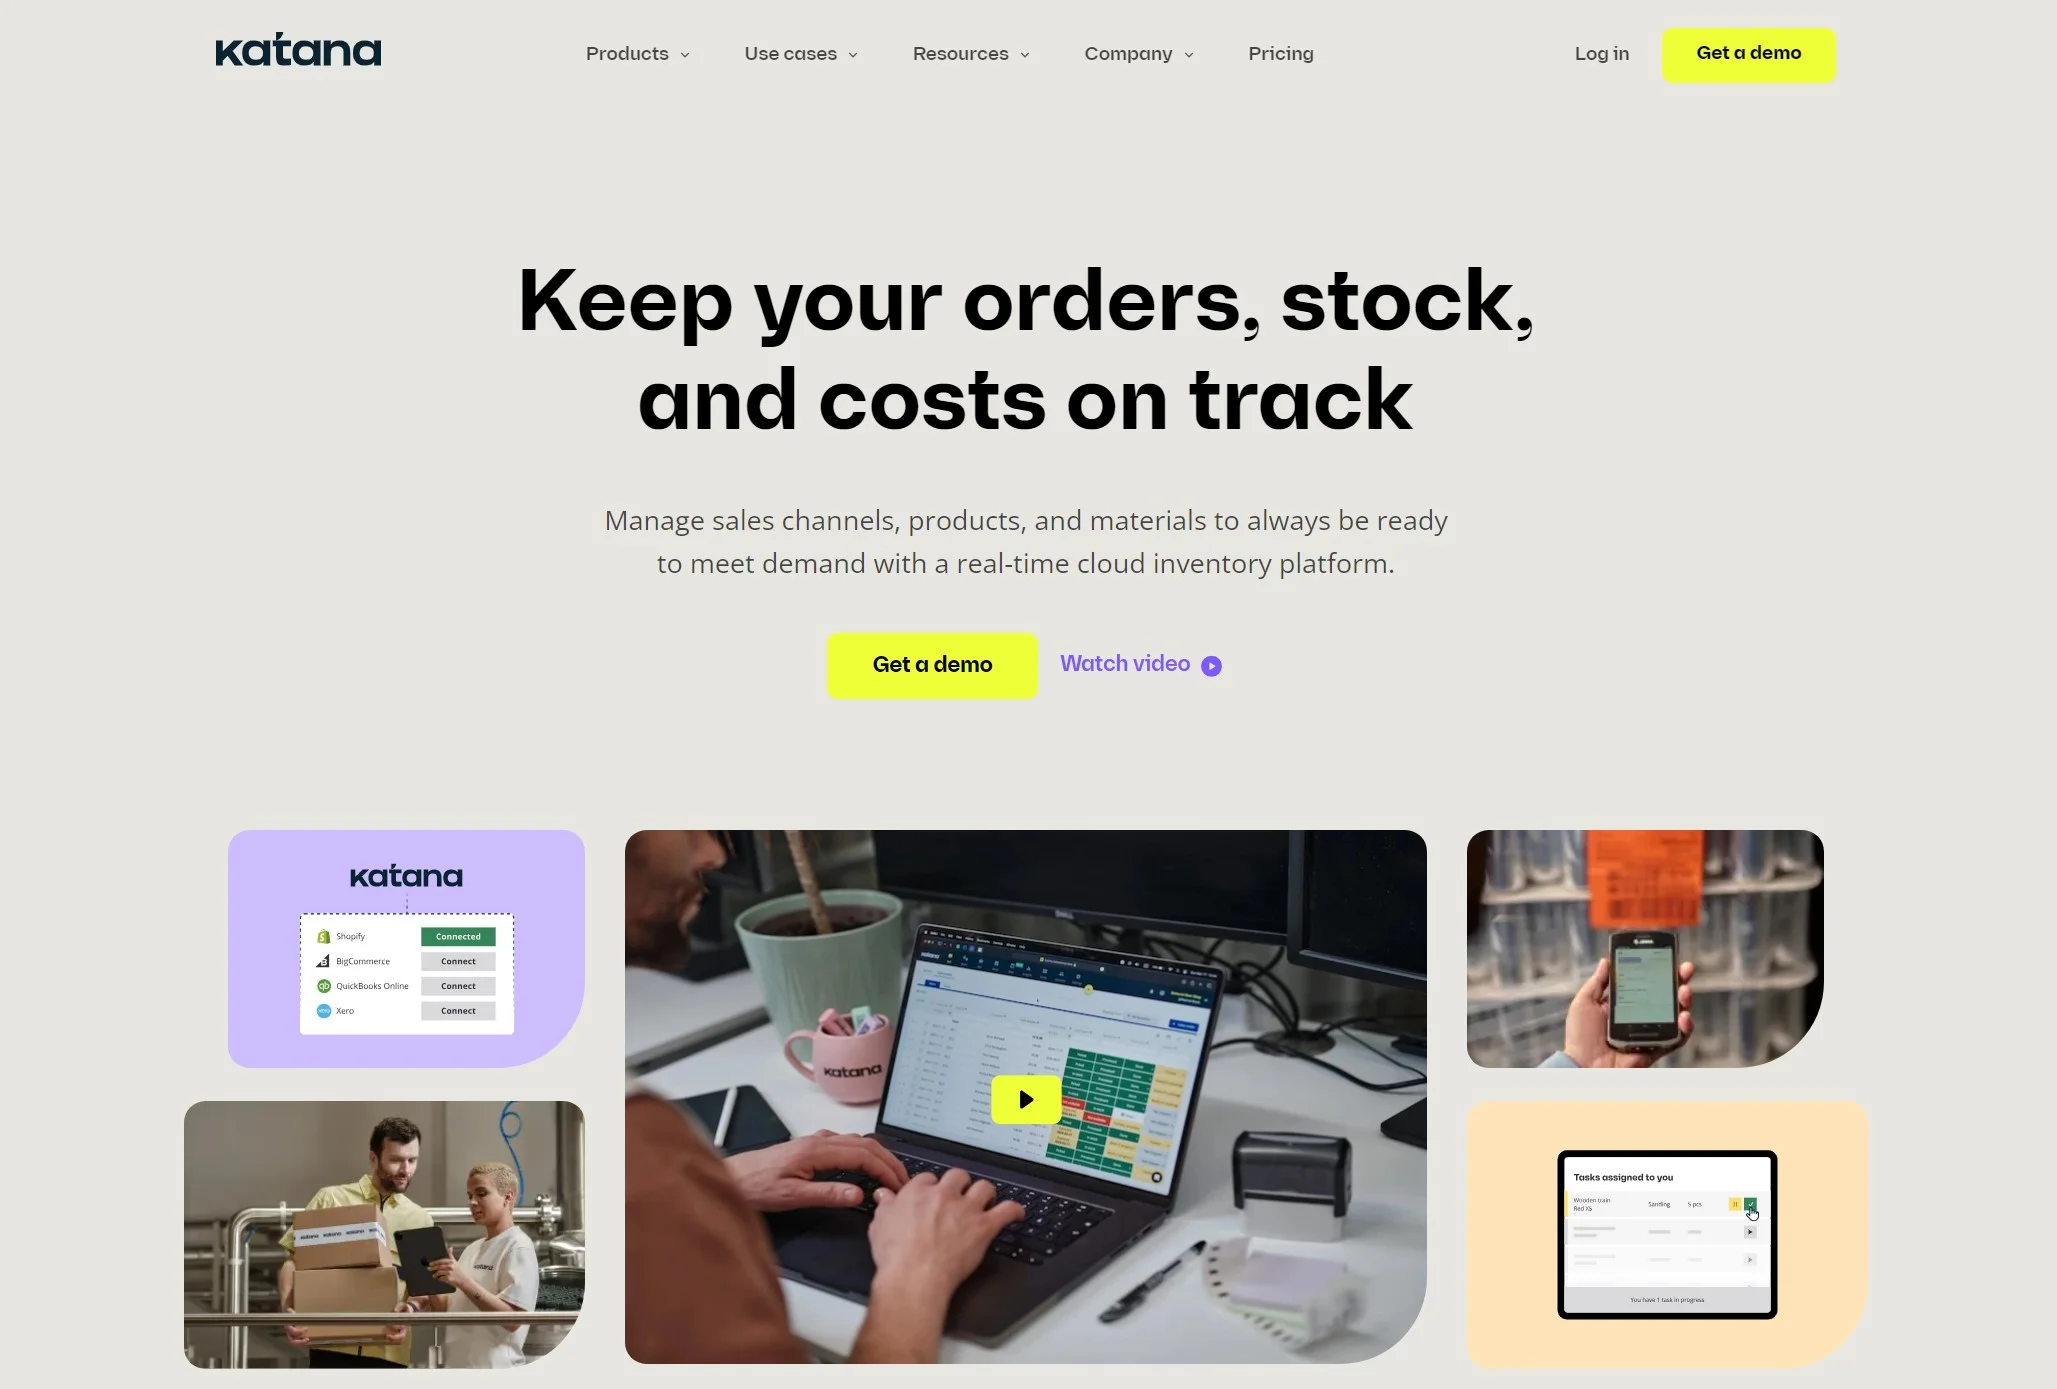Click the Pricing menu item
2057x1389 pixels.
tap(1280, 54)
